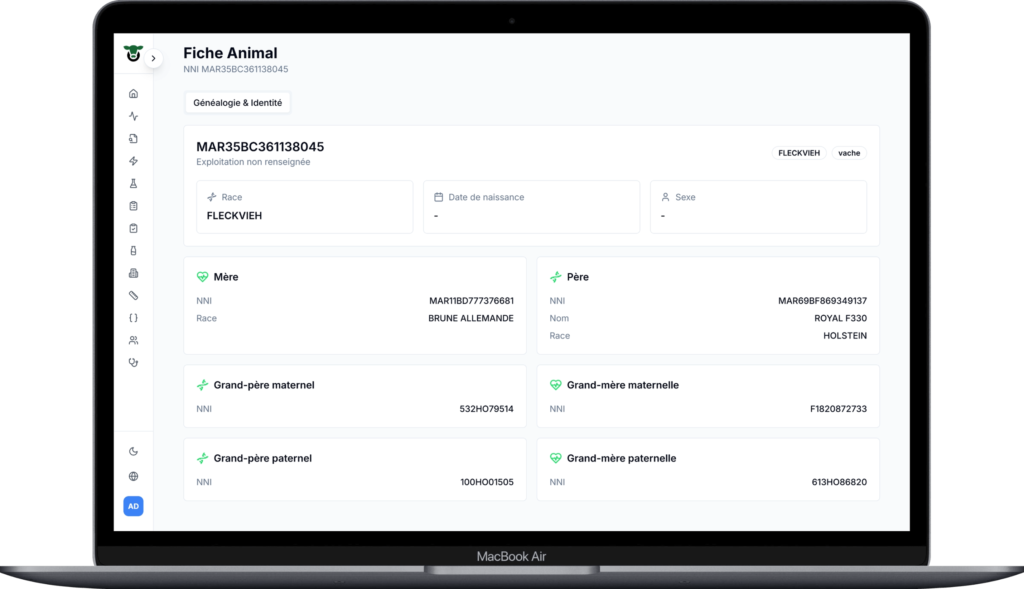
Task: Click maternal grandfather NNI 532HO79514
Action: coord(487,409)
